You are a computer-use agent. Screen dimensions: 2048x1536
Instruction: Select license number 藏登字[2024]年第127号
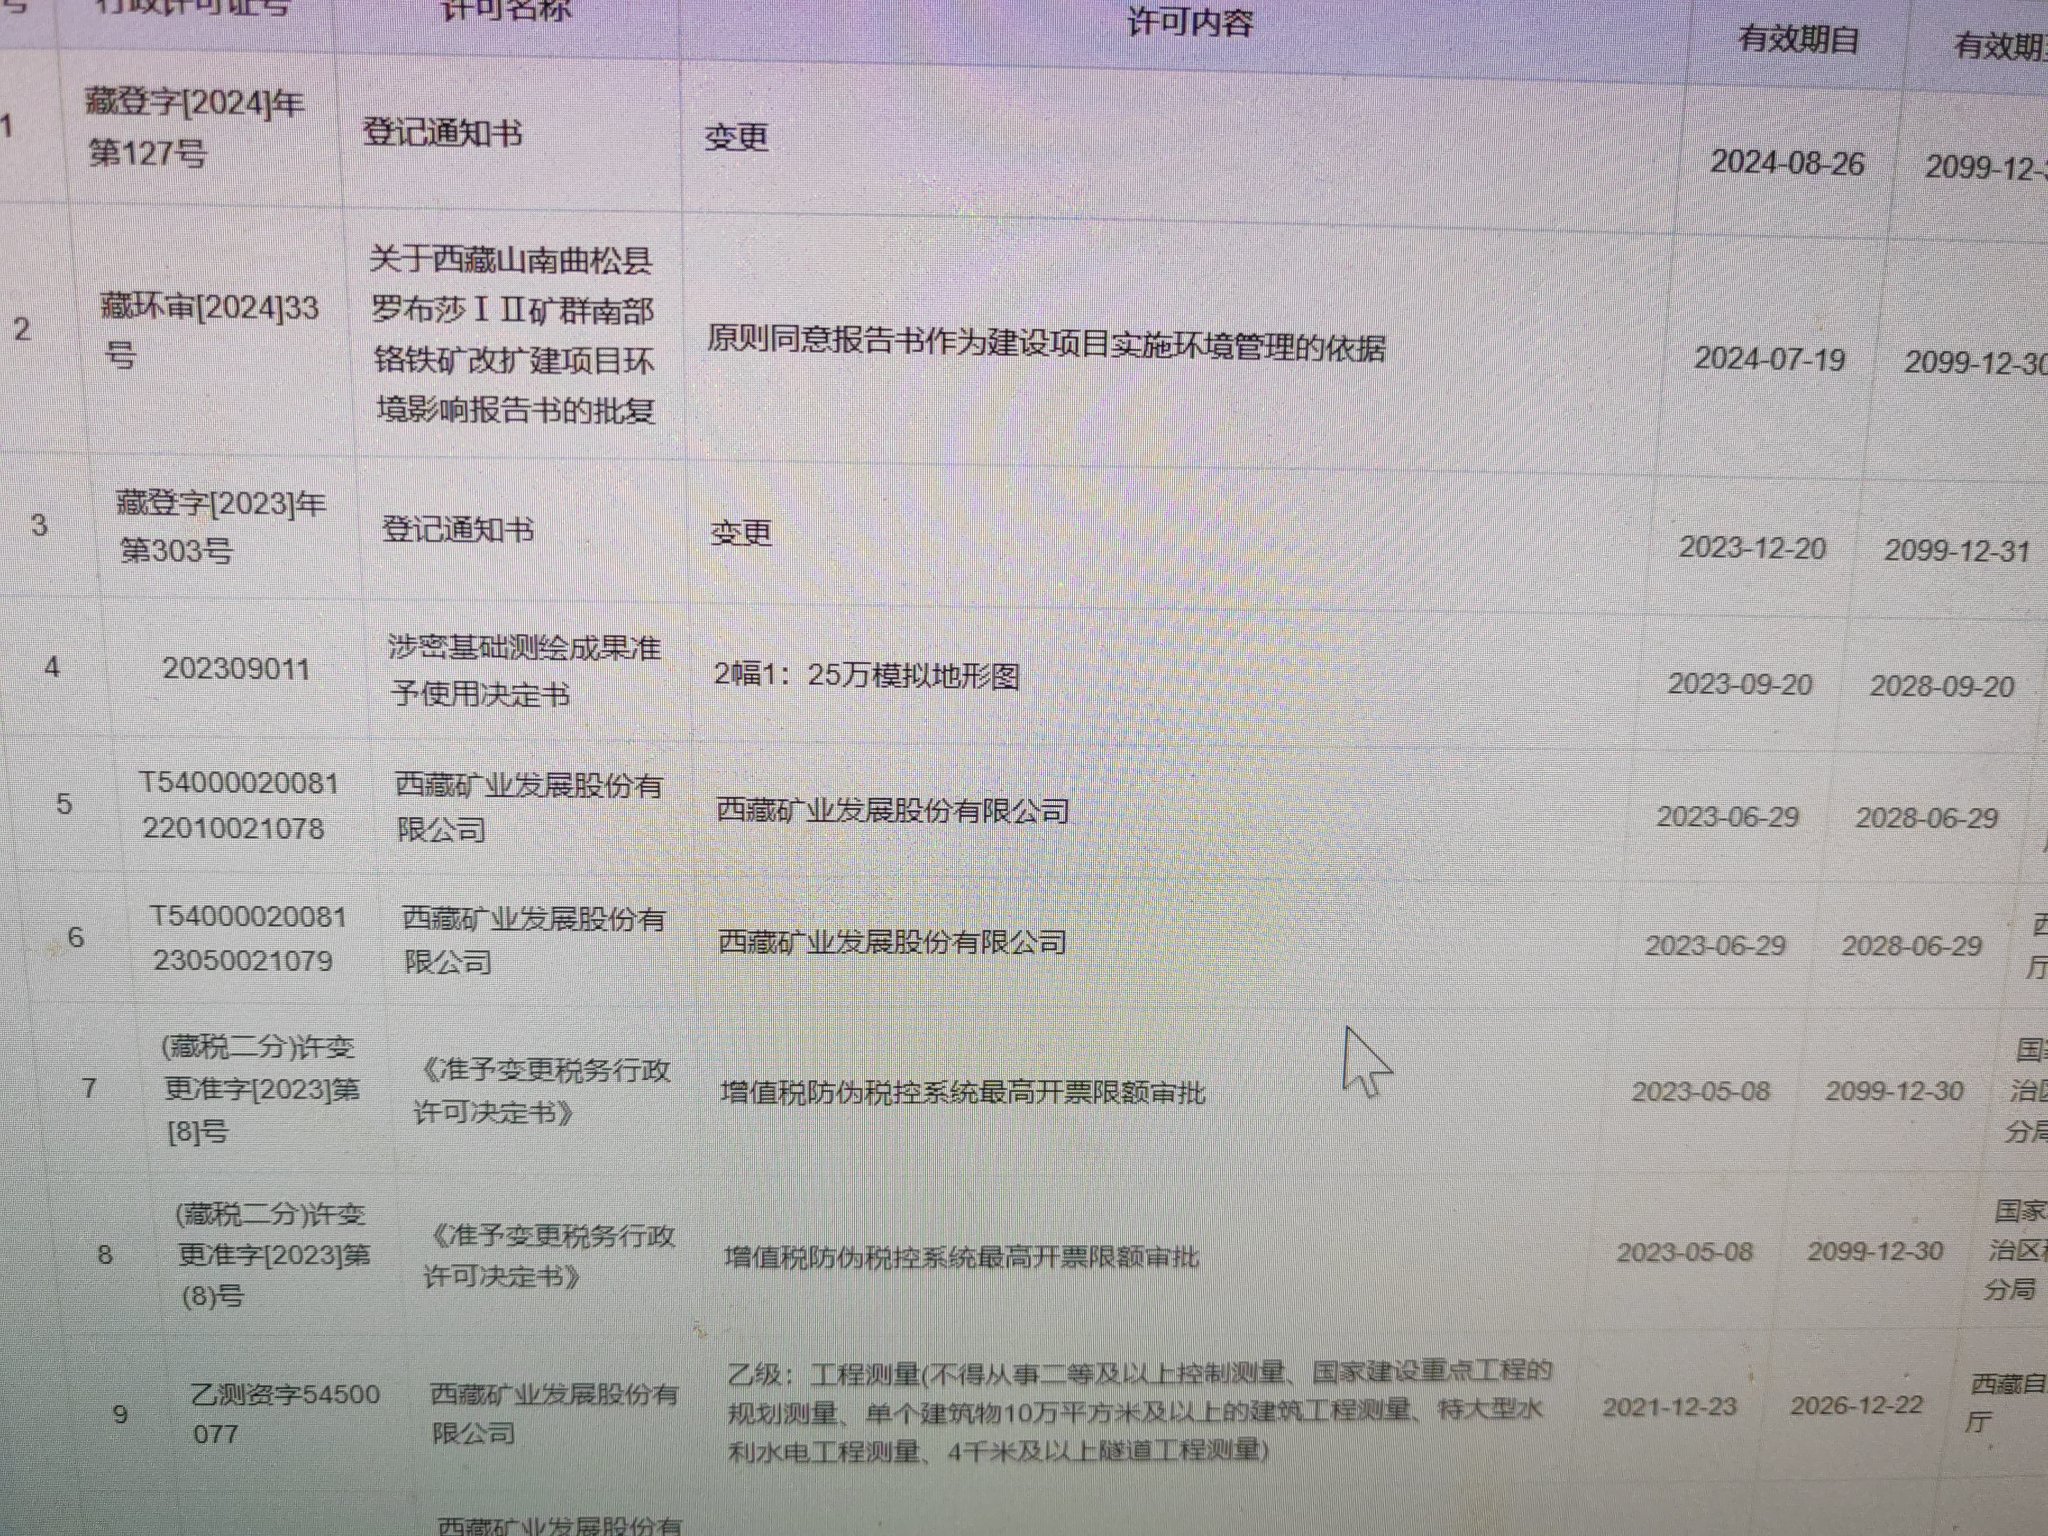point(195,128)
